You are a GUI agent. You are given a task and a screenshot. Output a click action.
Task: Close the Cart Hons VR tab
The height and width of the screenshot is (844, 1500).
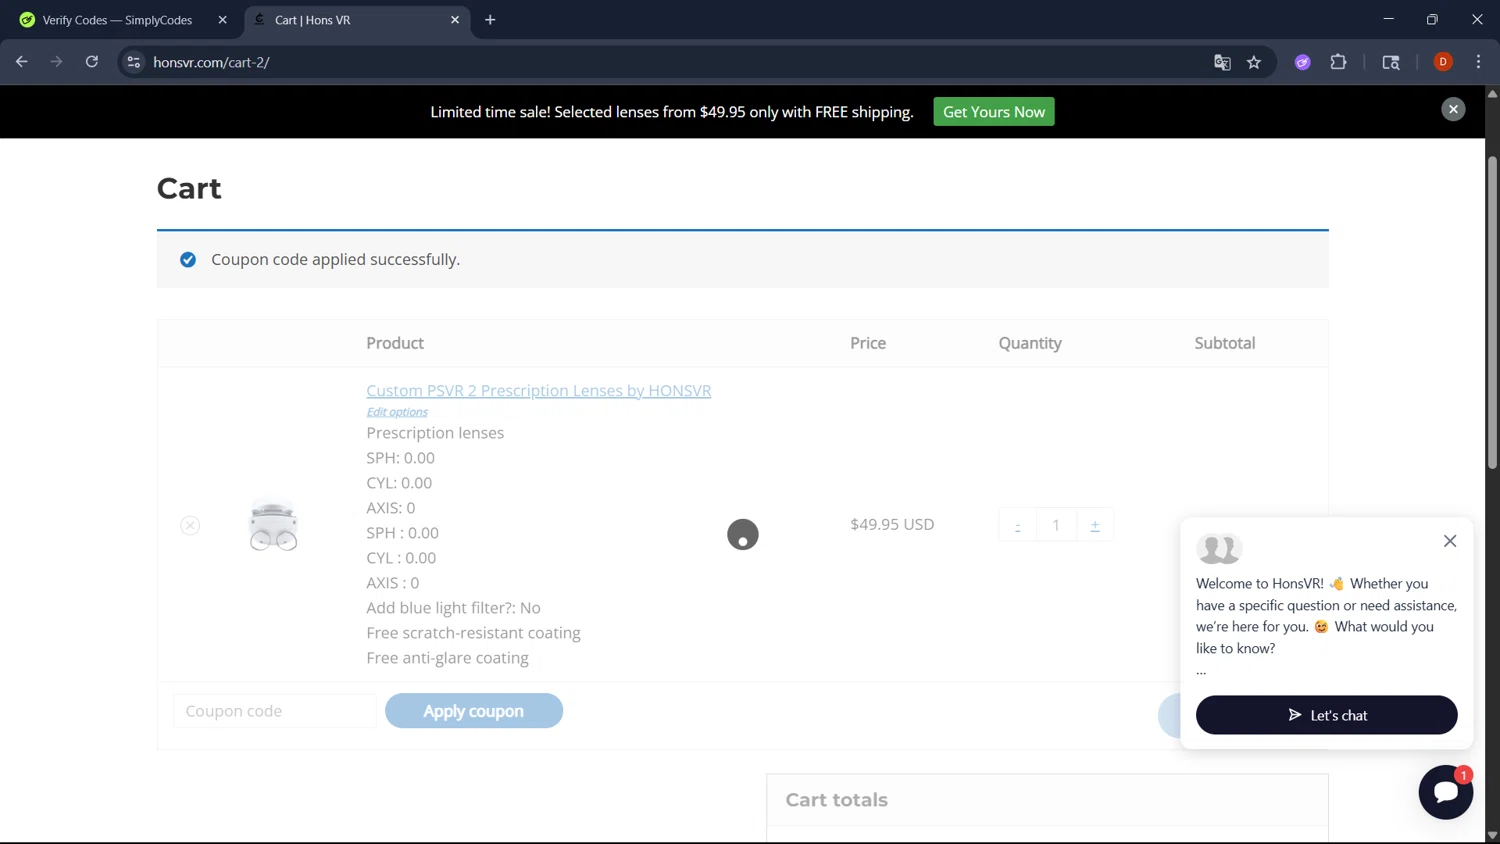tap(455, 20)
